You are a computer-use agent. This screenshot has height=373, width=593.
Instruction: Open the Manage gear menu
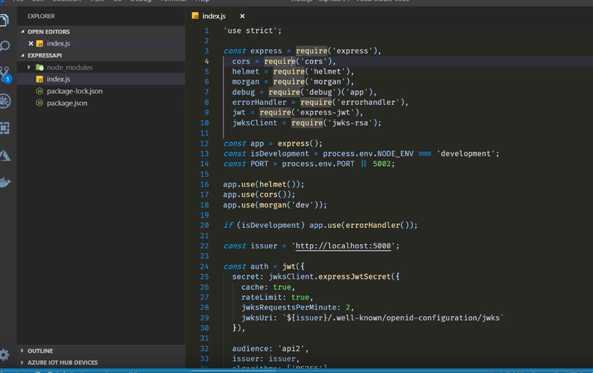(4, 354)
